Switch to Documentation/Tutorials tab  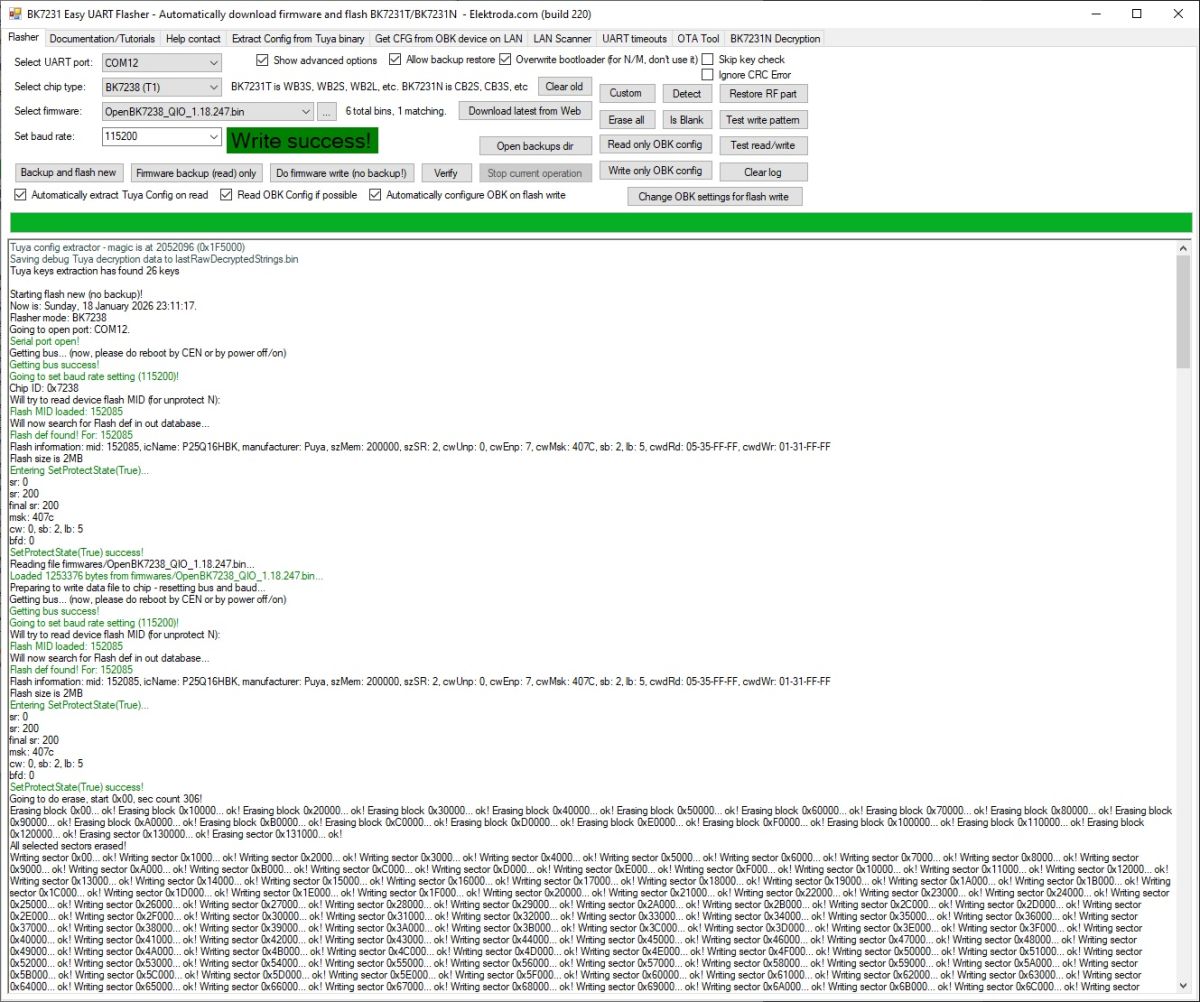102,39
